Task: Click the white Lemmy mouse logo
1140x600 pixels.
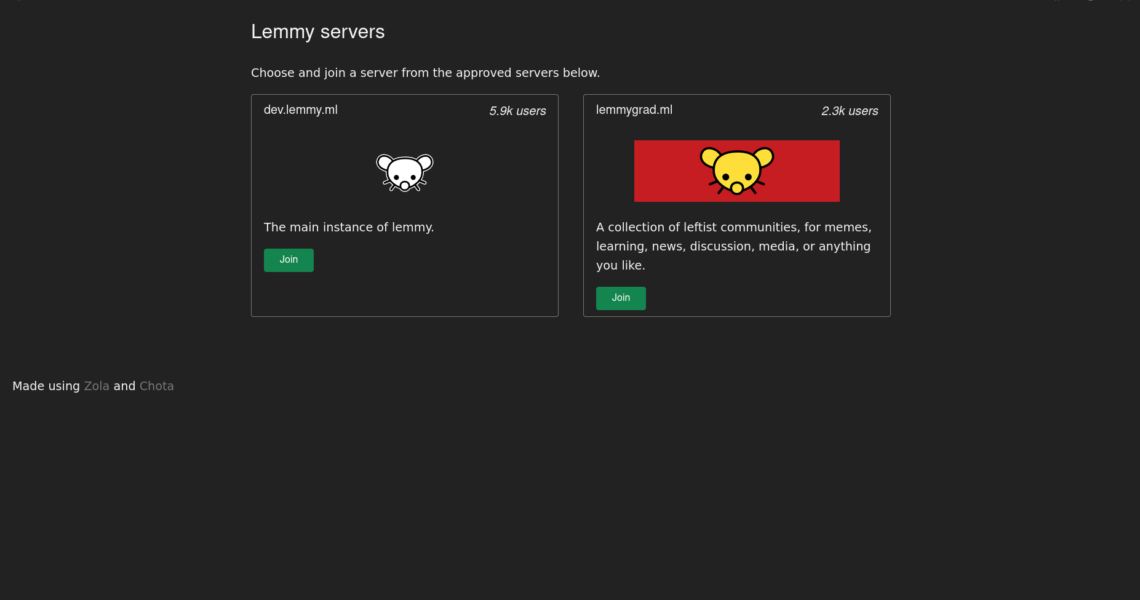Action: 404,172
